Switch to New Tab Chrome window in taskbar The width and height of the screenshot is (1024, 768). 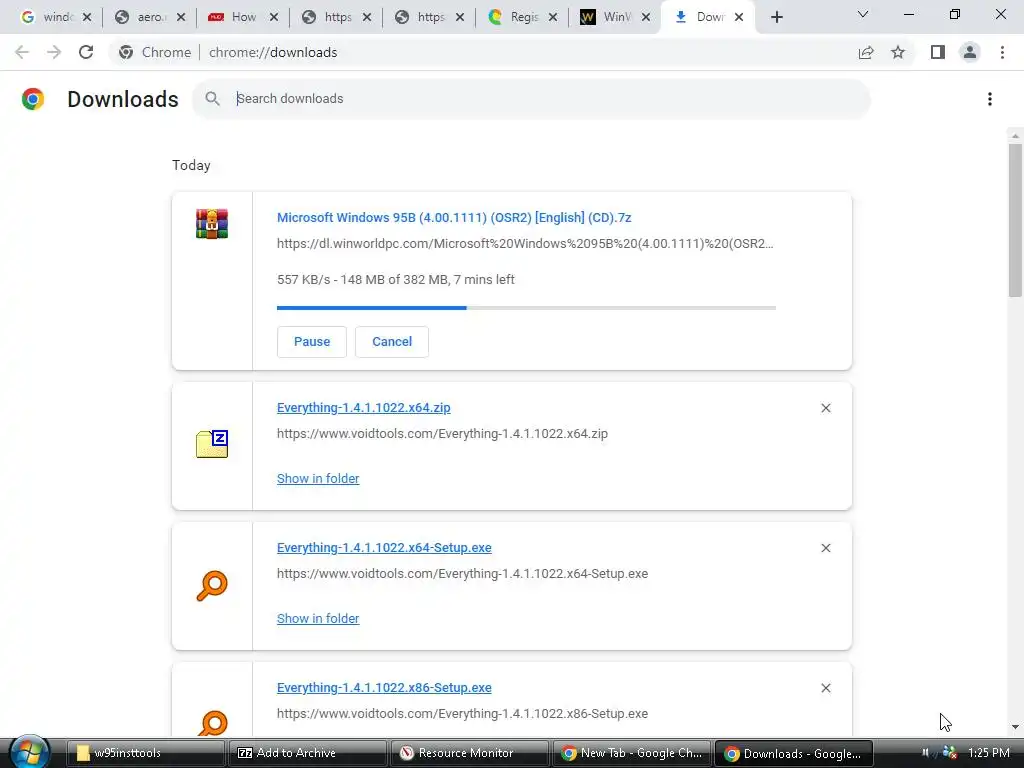point(631,753)
